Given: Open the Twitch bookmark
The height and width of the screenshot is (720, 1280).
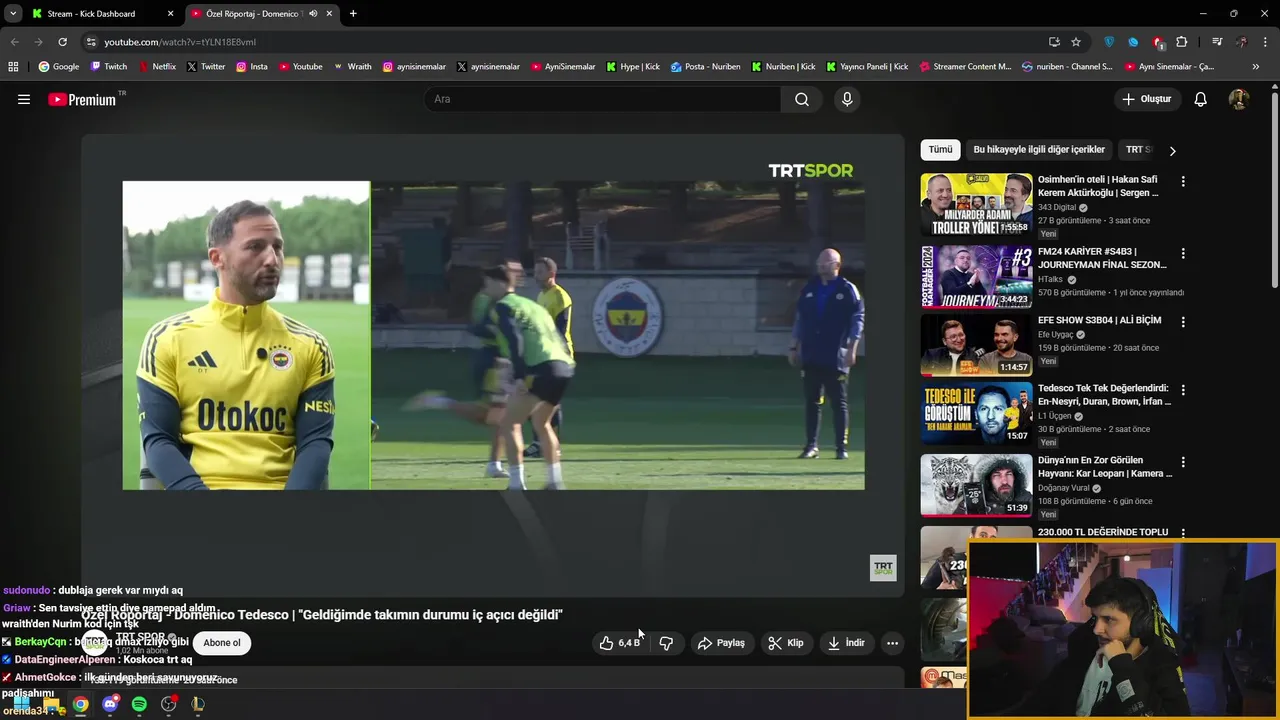Looking at the screenshot, I should [109, 67].
